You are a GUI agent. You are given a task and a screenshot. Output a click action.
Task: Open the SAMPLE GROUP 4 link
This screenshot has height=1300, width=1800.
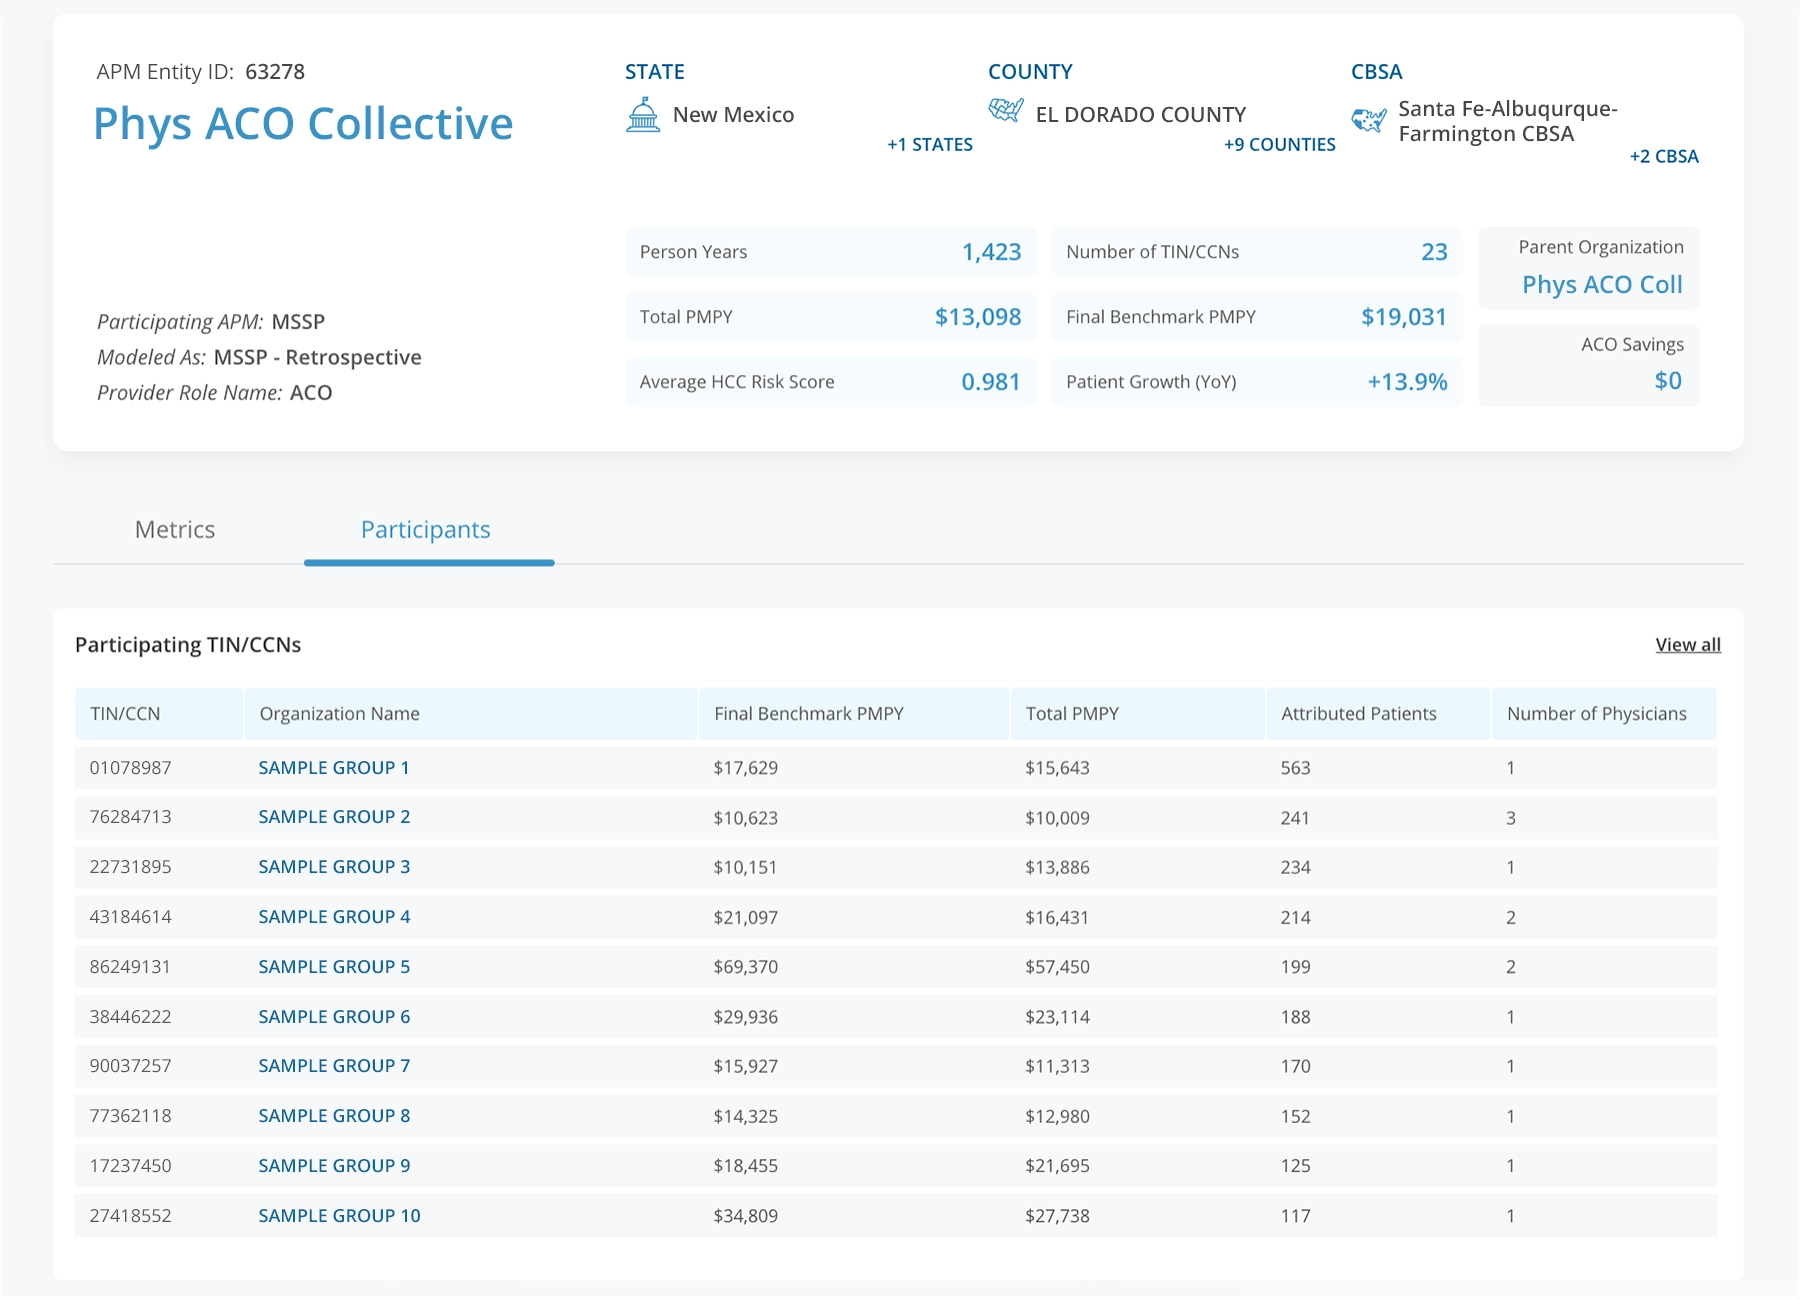coord(334,917)
